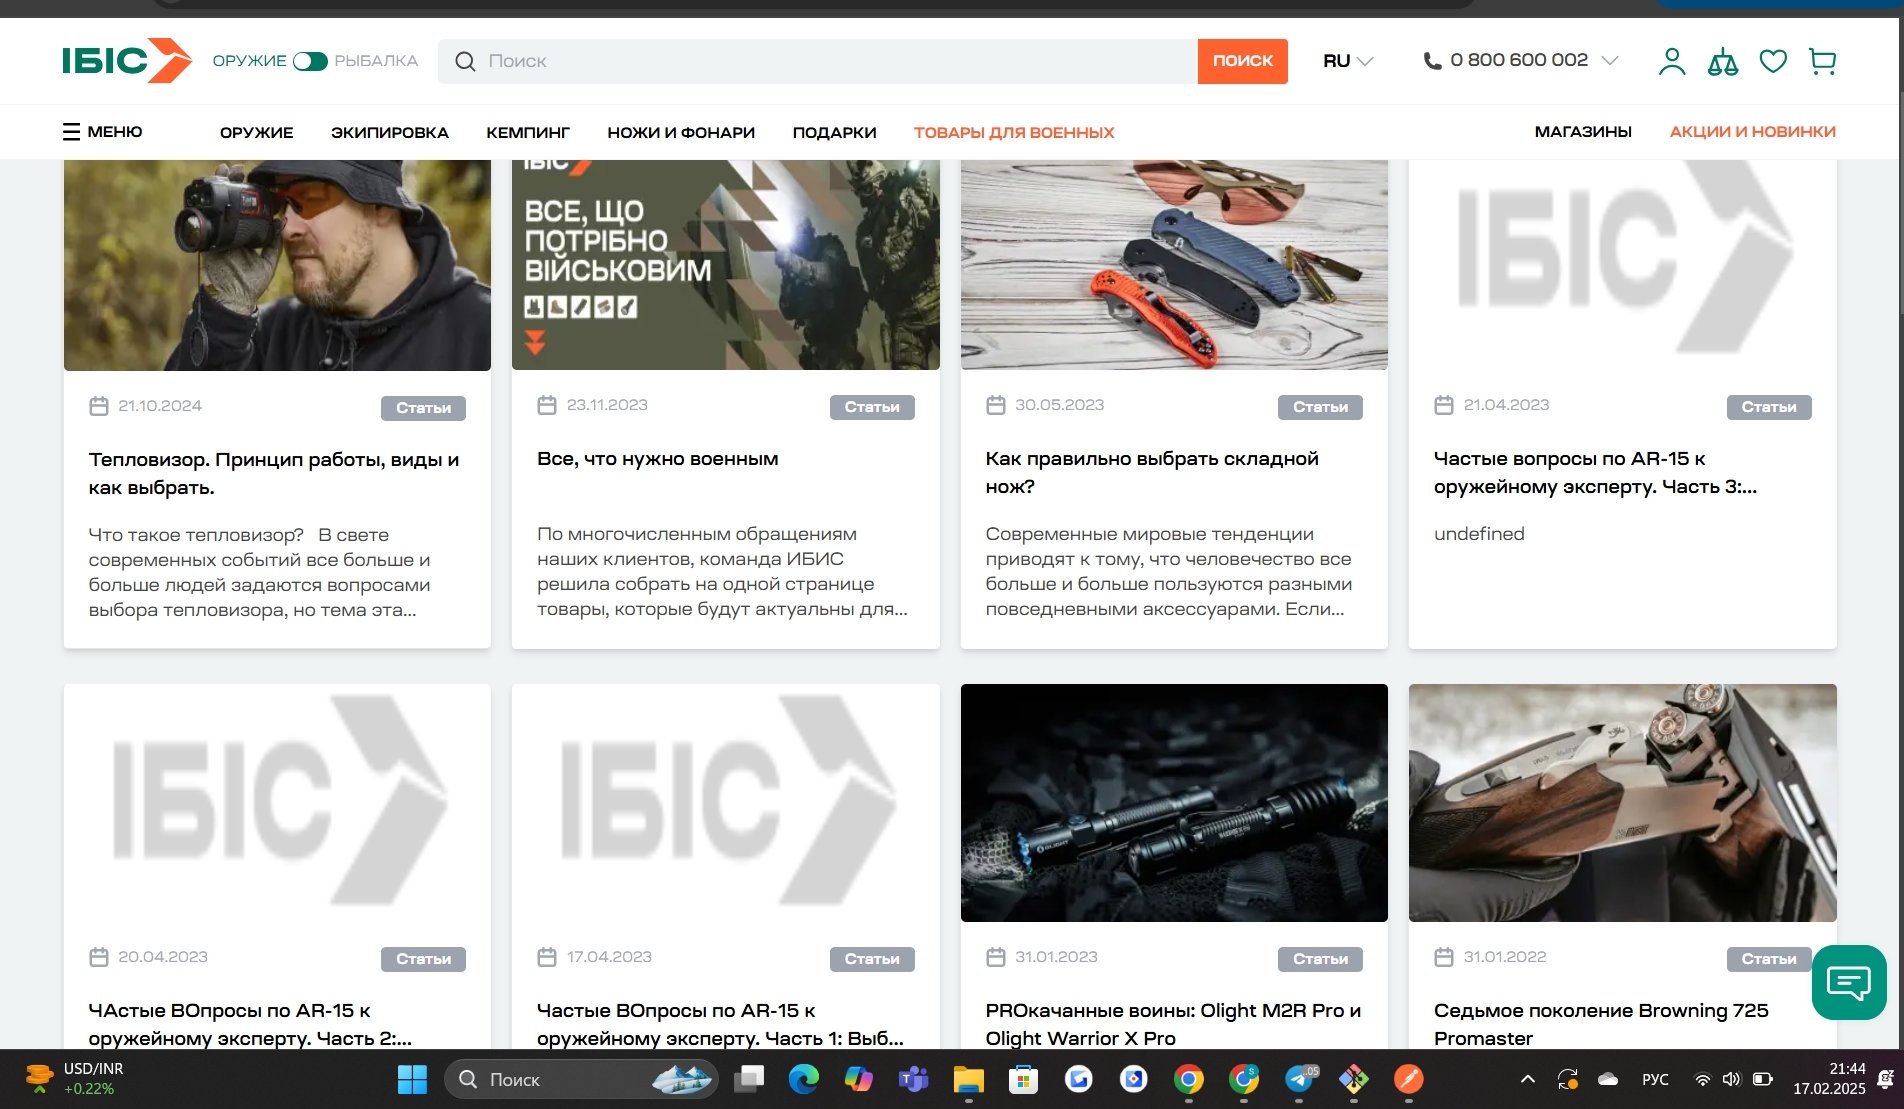Open the wishlist heart icon

point(1773,61)
